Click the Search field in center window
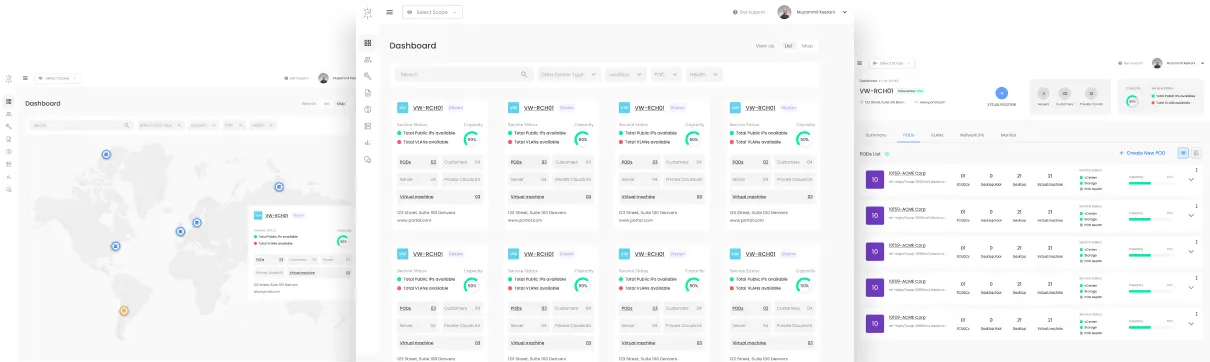Image resolution: width=1210 pixels, height=362 pixels. tap(463, 74)
